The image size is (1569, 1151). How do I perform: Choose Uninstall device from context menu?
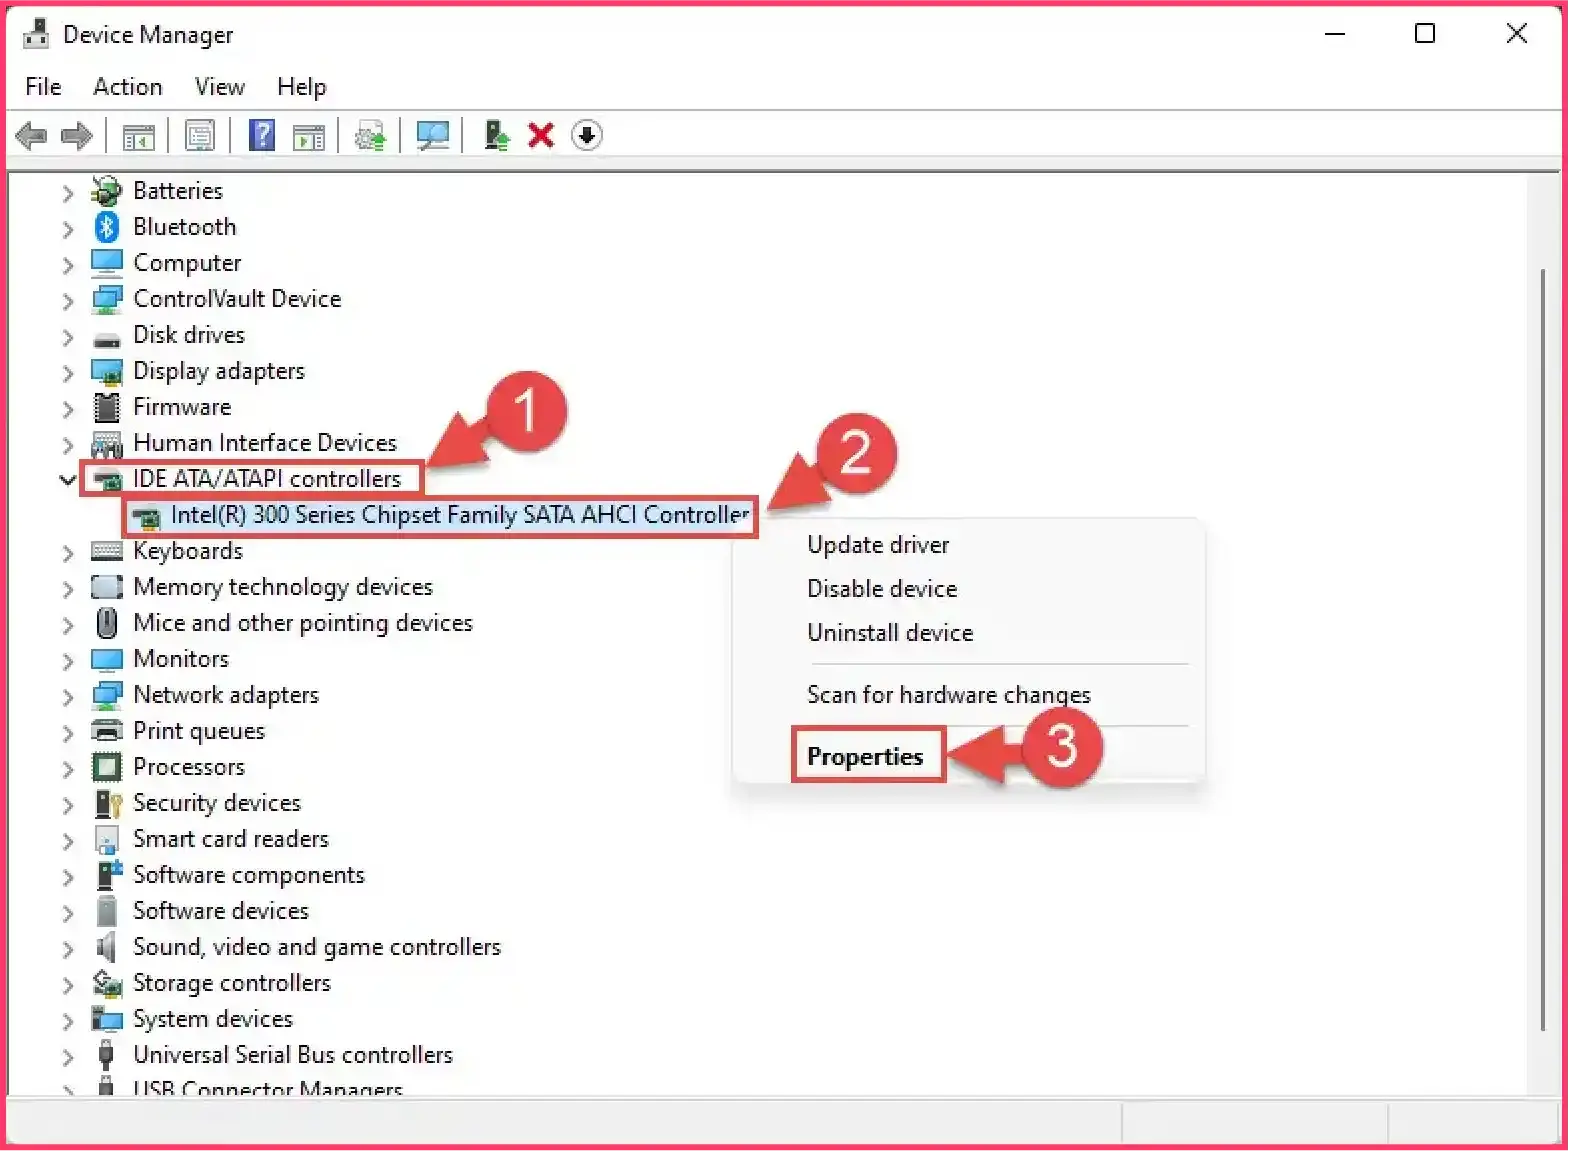(x=890, y=633)
